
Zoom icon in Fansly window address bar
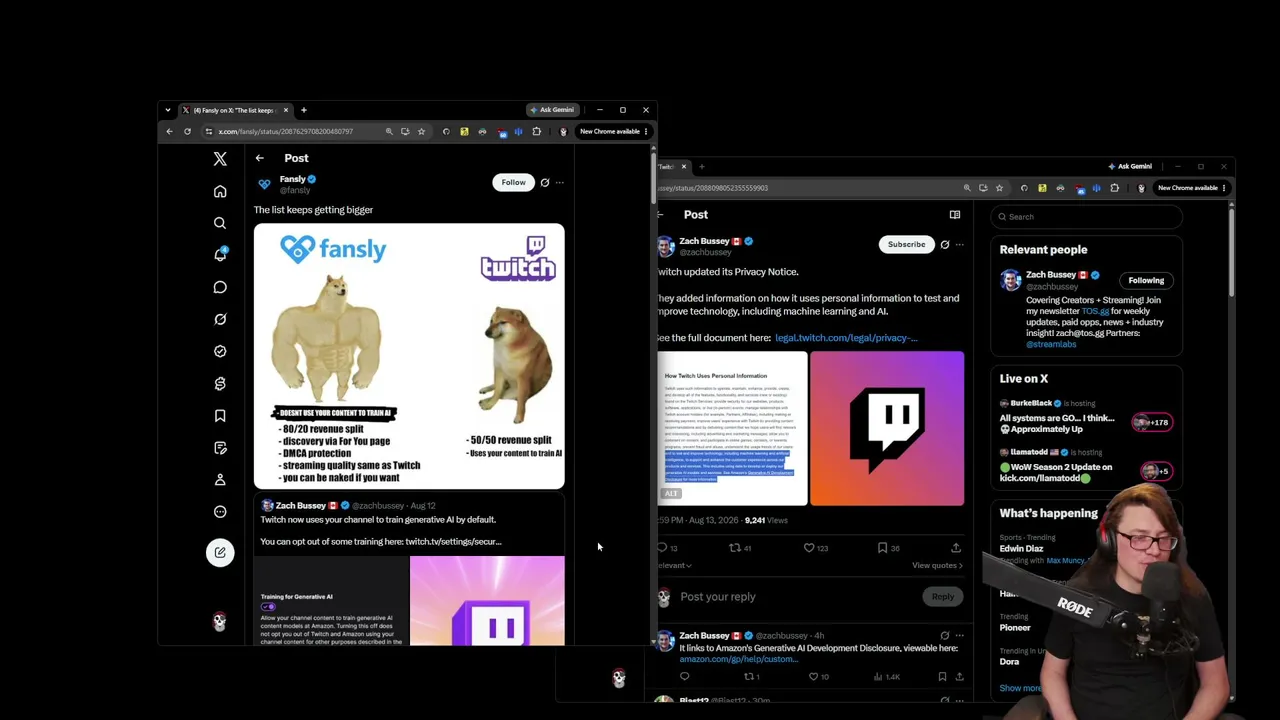click(389, 131)
